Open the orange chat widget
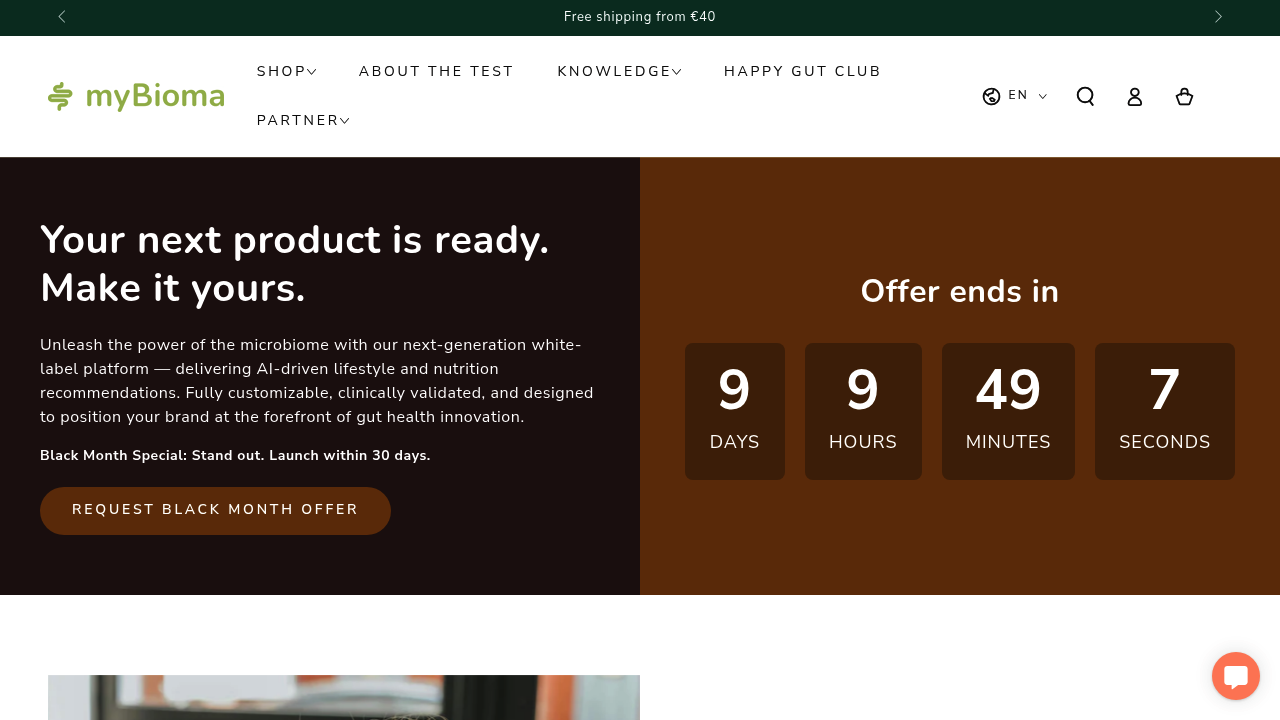Screen dimensions: 1280x720 [x=1235, y=676]
